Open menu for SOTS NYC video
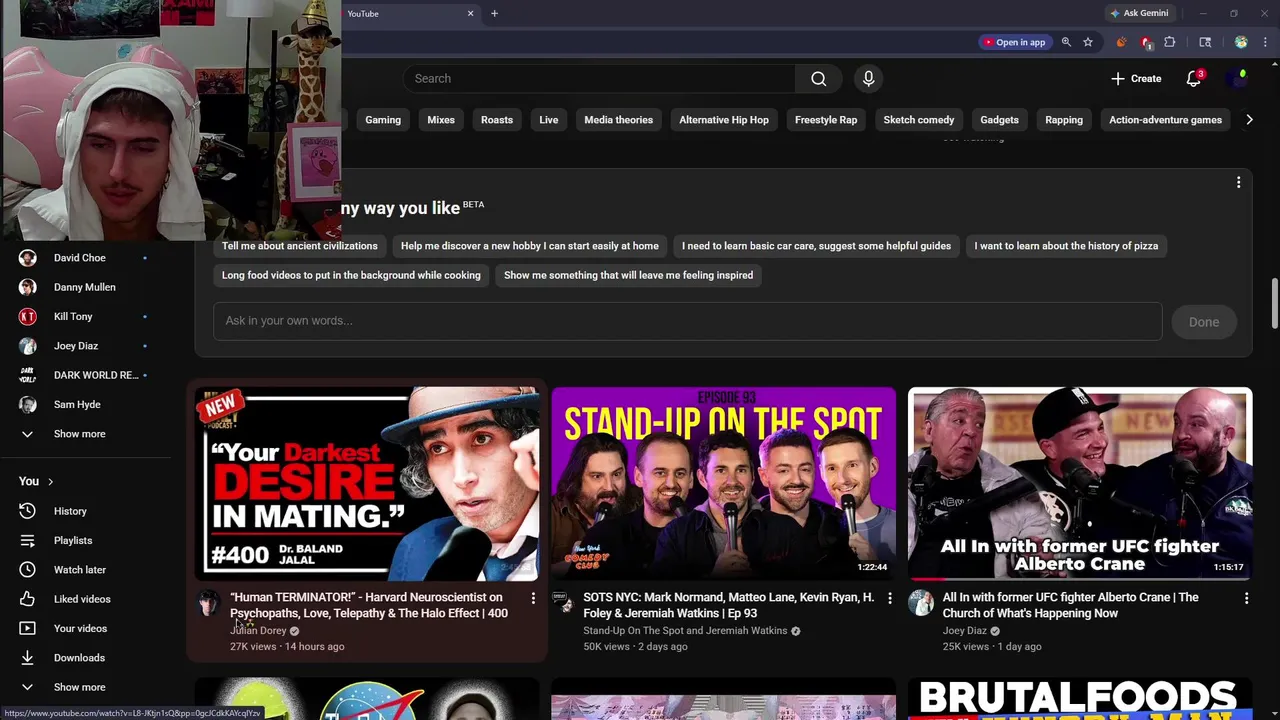The width and height of the screenshot is (1280, 720). point(889,598)
